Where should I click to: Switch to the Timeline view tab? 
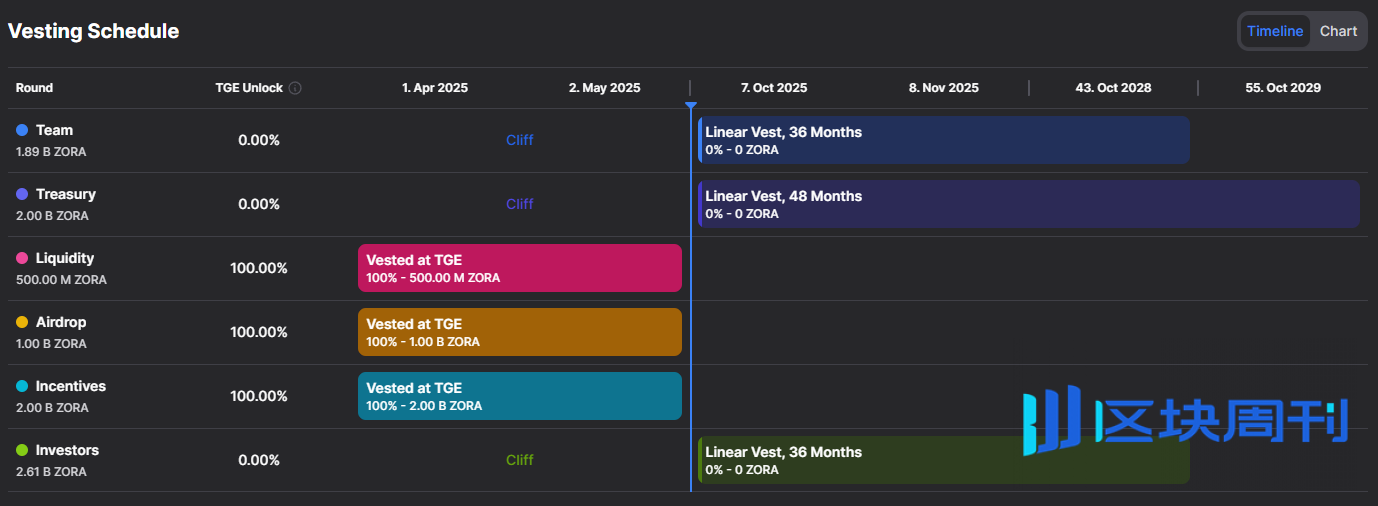pyautogui.click(x=1275, y=31)
